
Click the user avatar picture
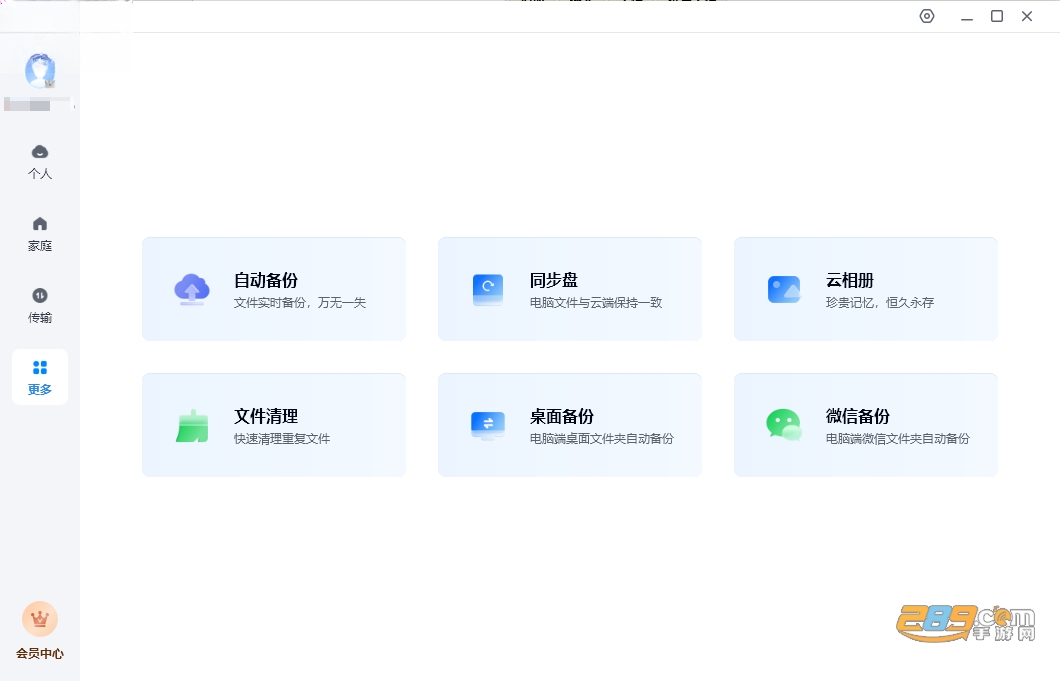[40, 70]
